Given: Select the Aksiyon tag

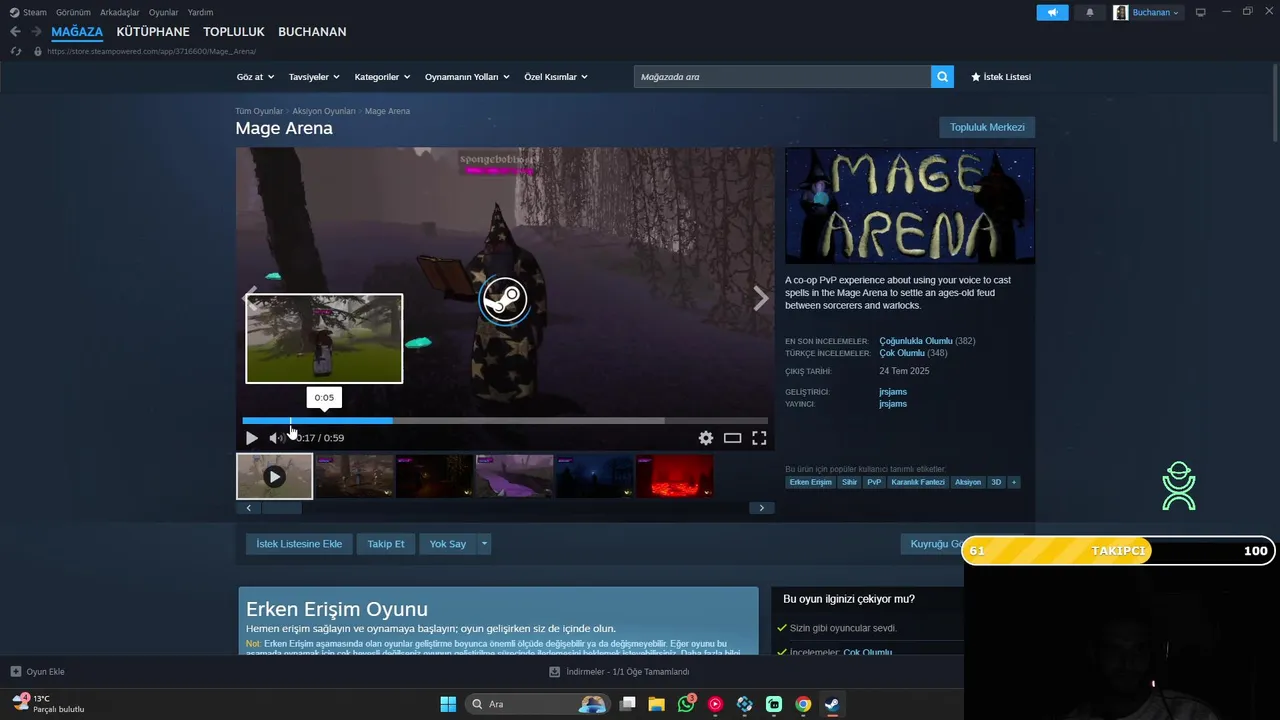Looking at the screenshot, I should tap(968, 482).
